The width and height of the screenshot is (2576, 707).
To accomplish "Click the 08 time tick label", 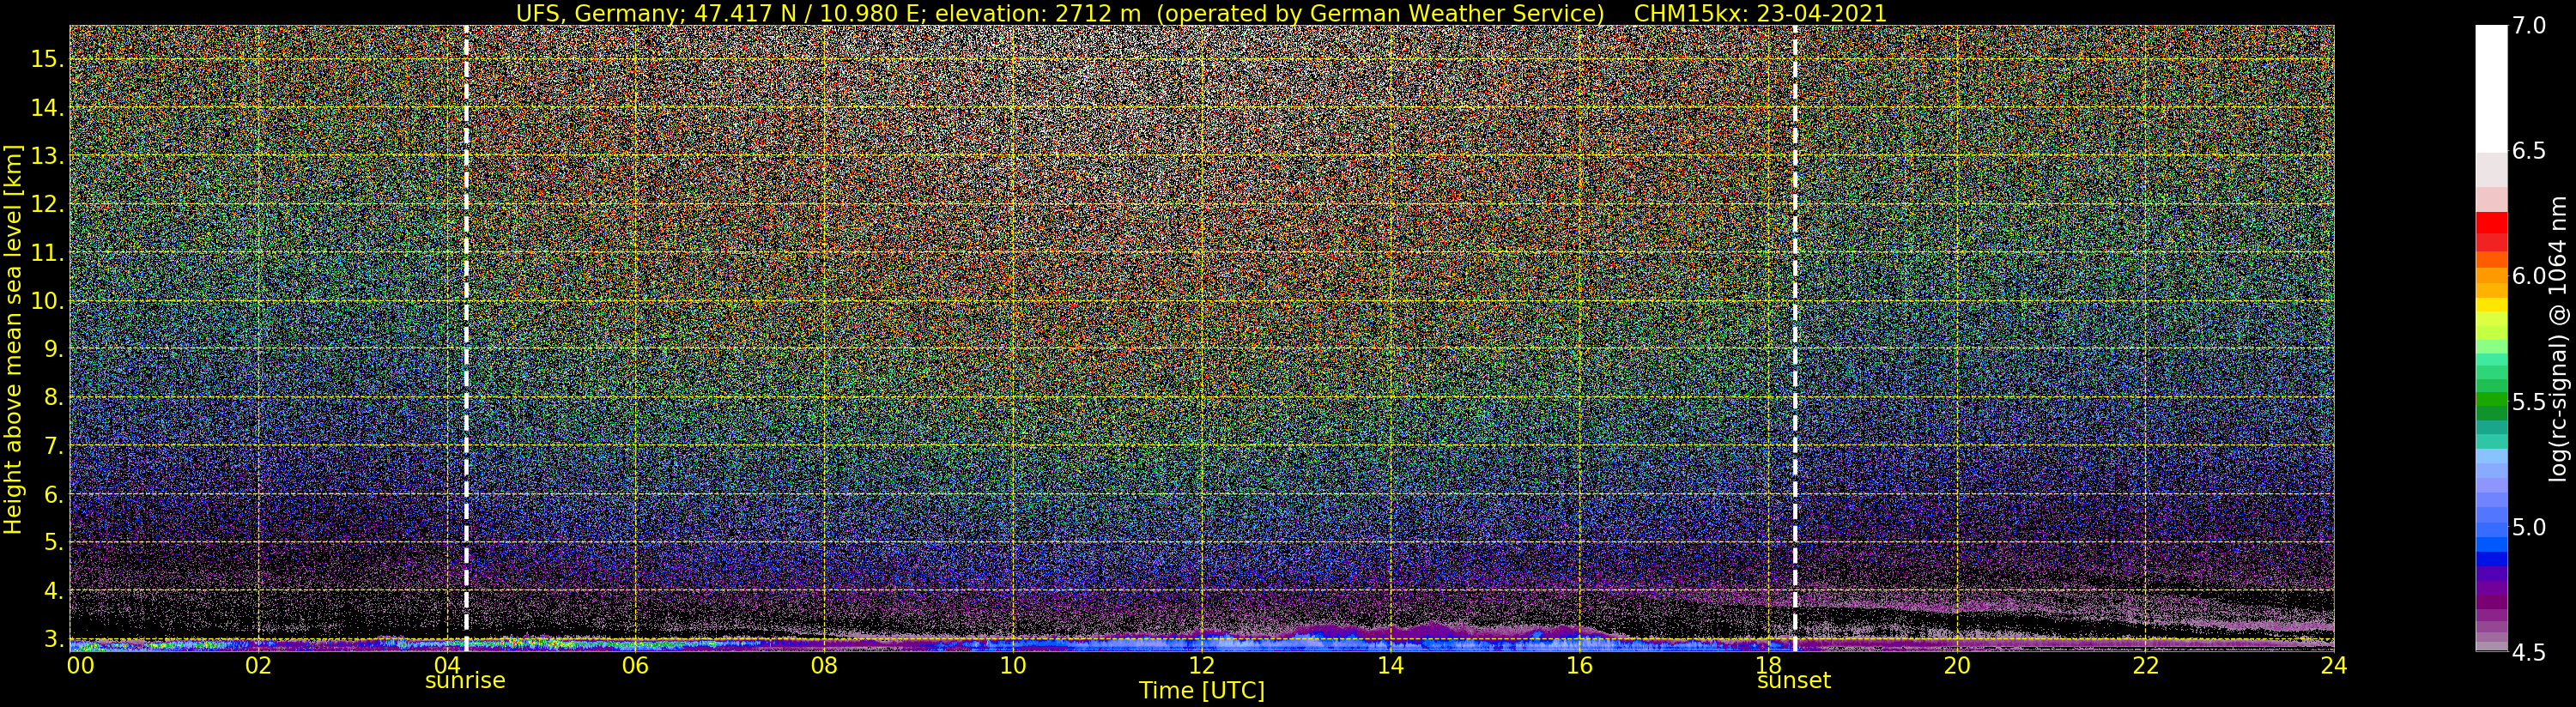I will (x=824, y=665).
